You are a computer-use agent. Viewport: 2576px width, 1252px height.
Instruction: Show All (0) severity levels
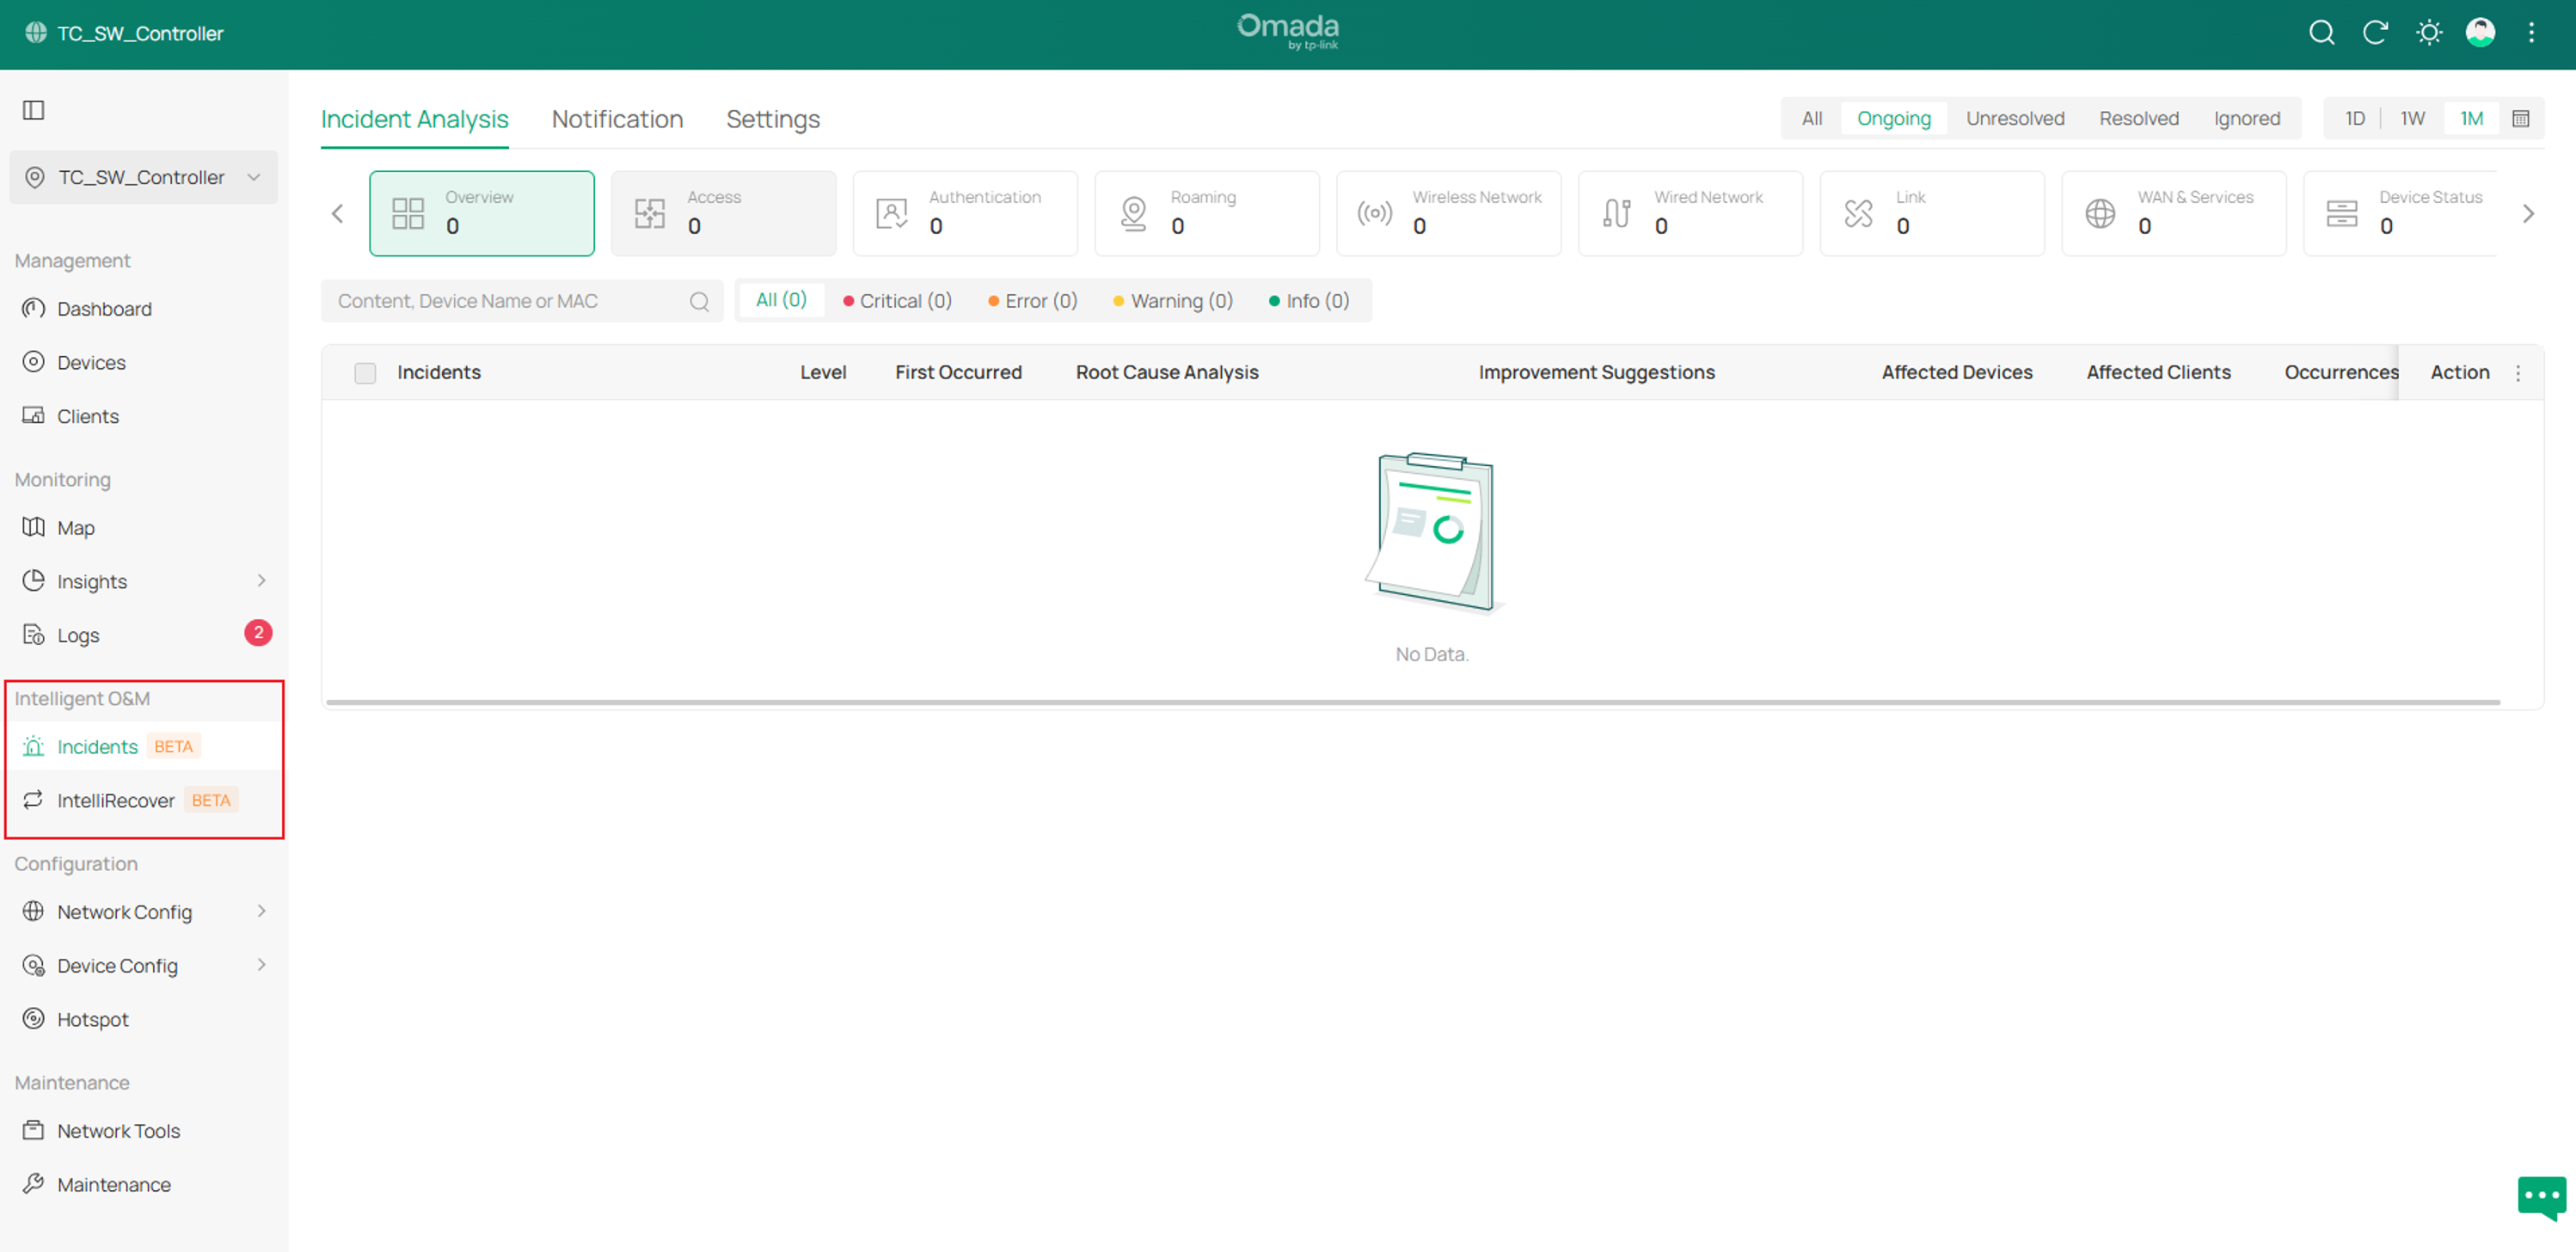[781, 300]
